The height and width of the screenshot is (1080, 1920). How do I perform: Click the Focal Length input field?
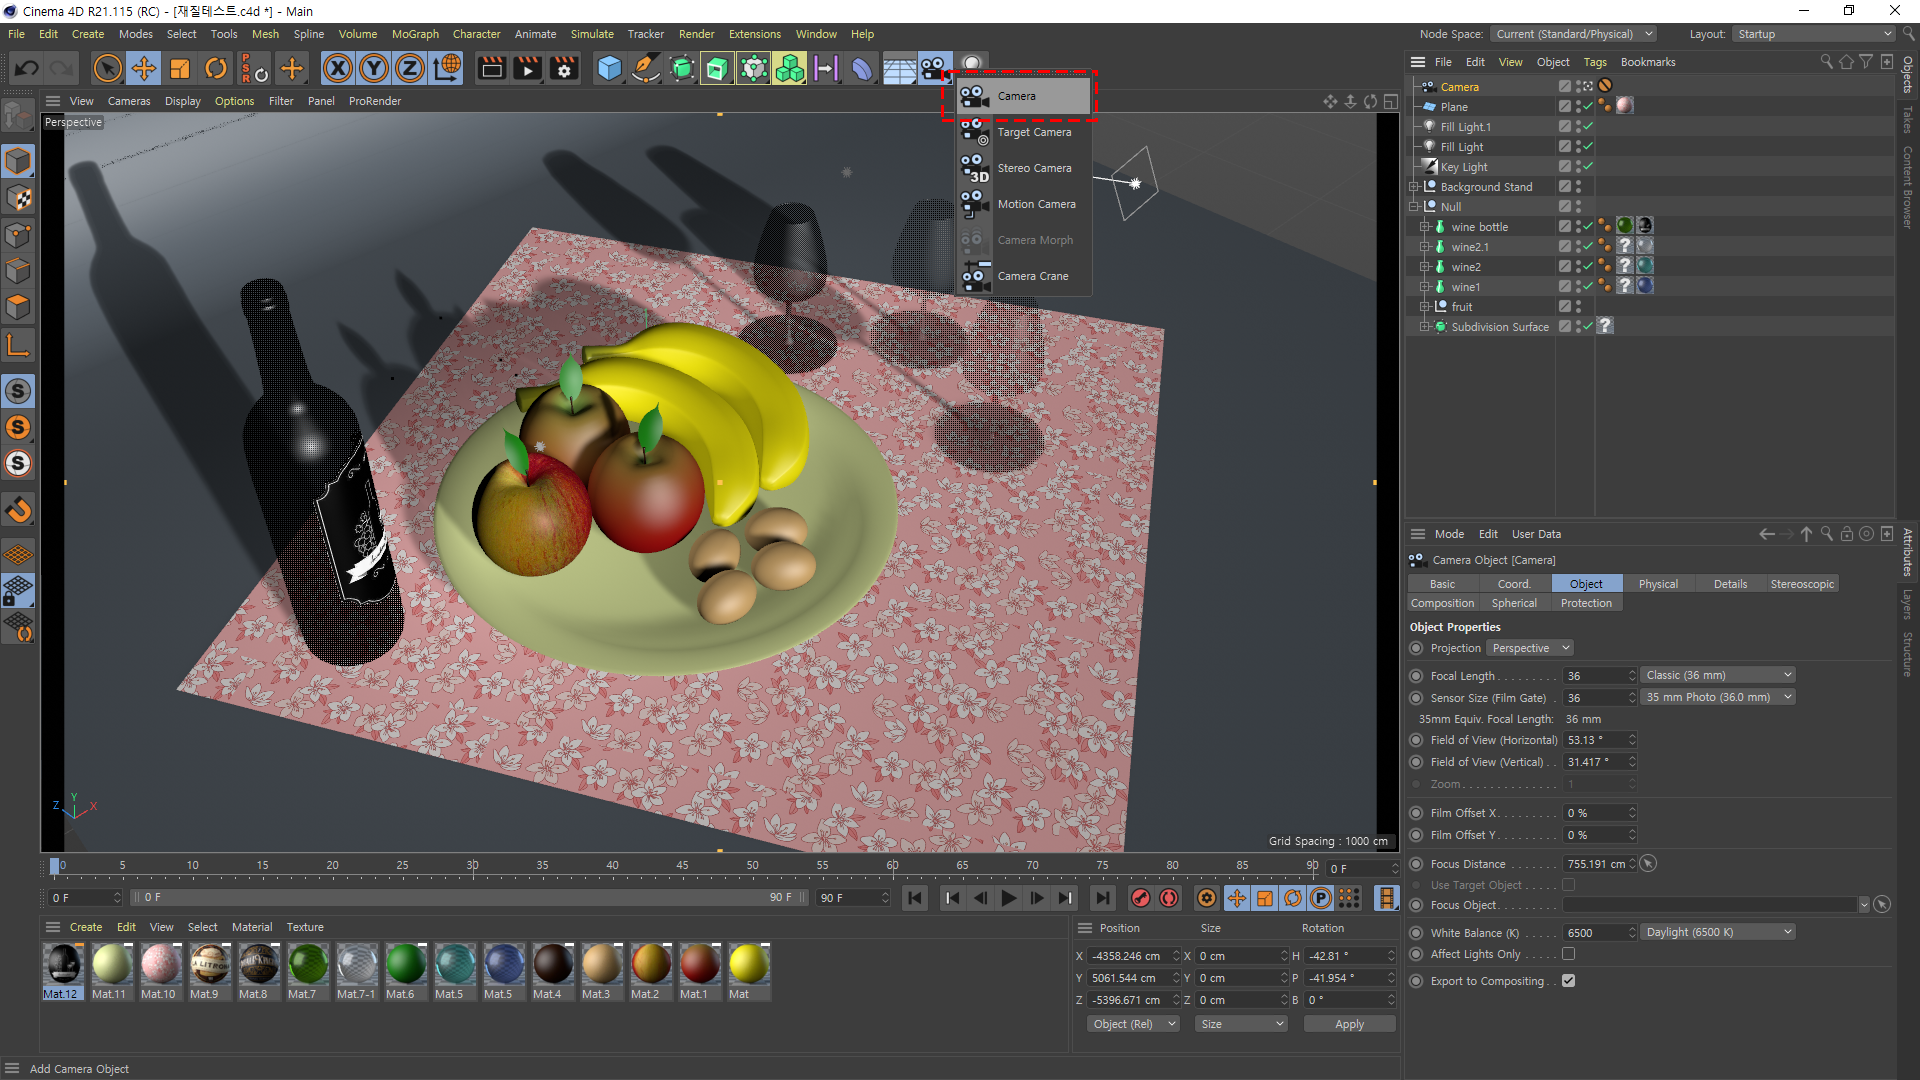1595,676
